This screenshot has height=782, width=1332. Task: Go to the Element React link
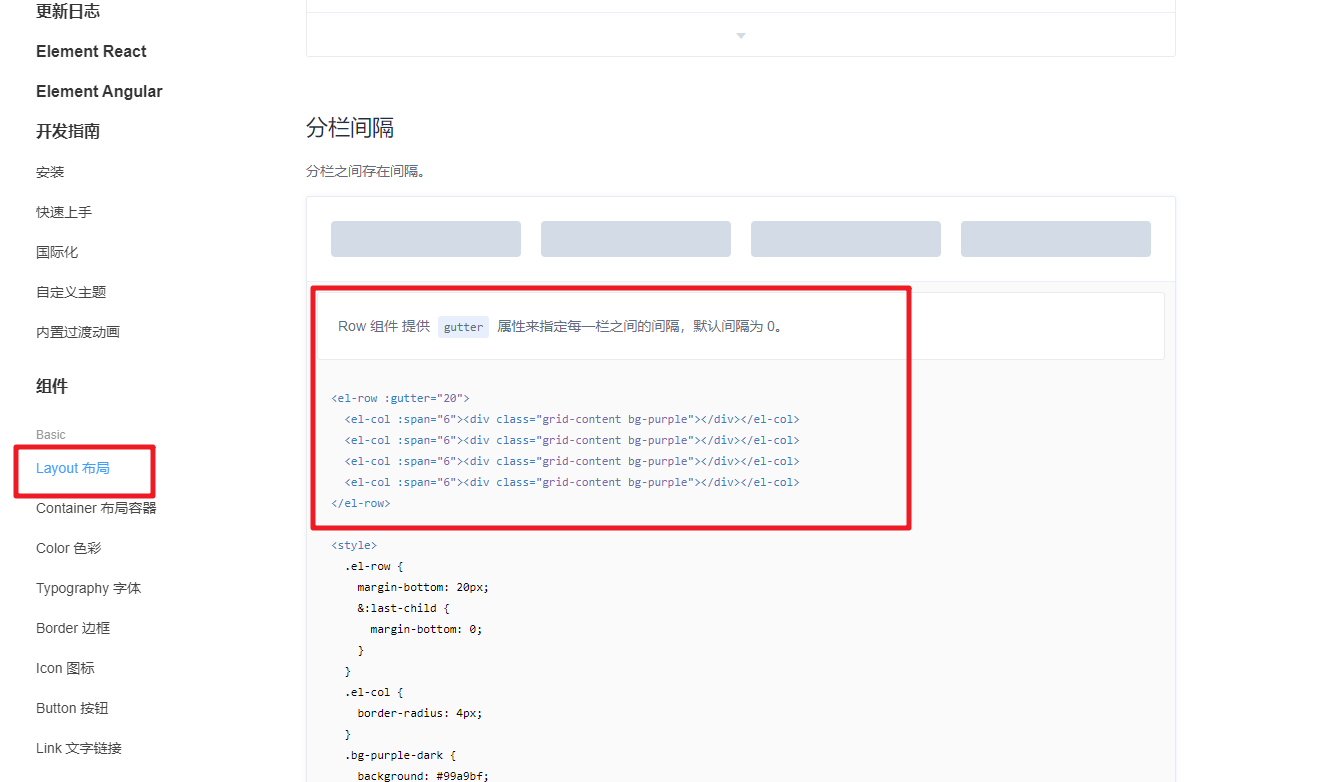click(x=91, y=52)
